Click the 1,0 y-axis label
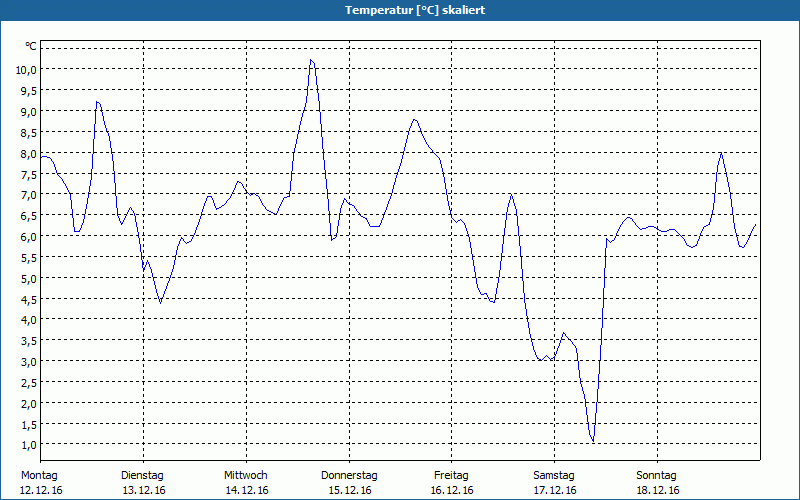 28,444
